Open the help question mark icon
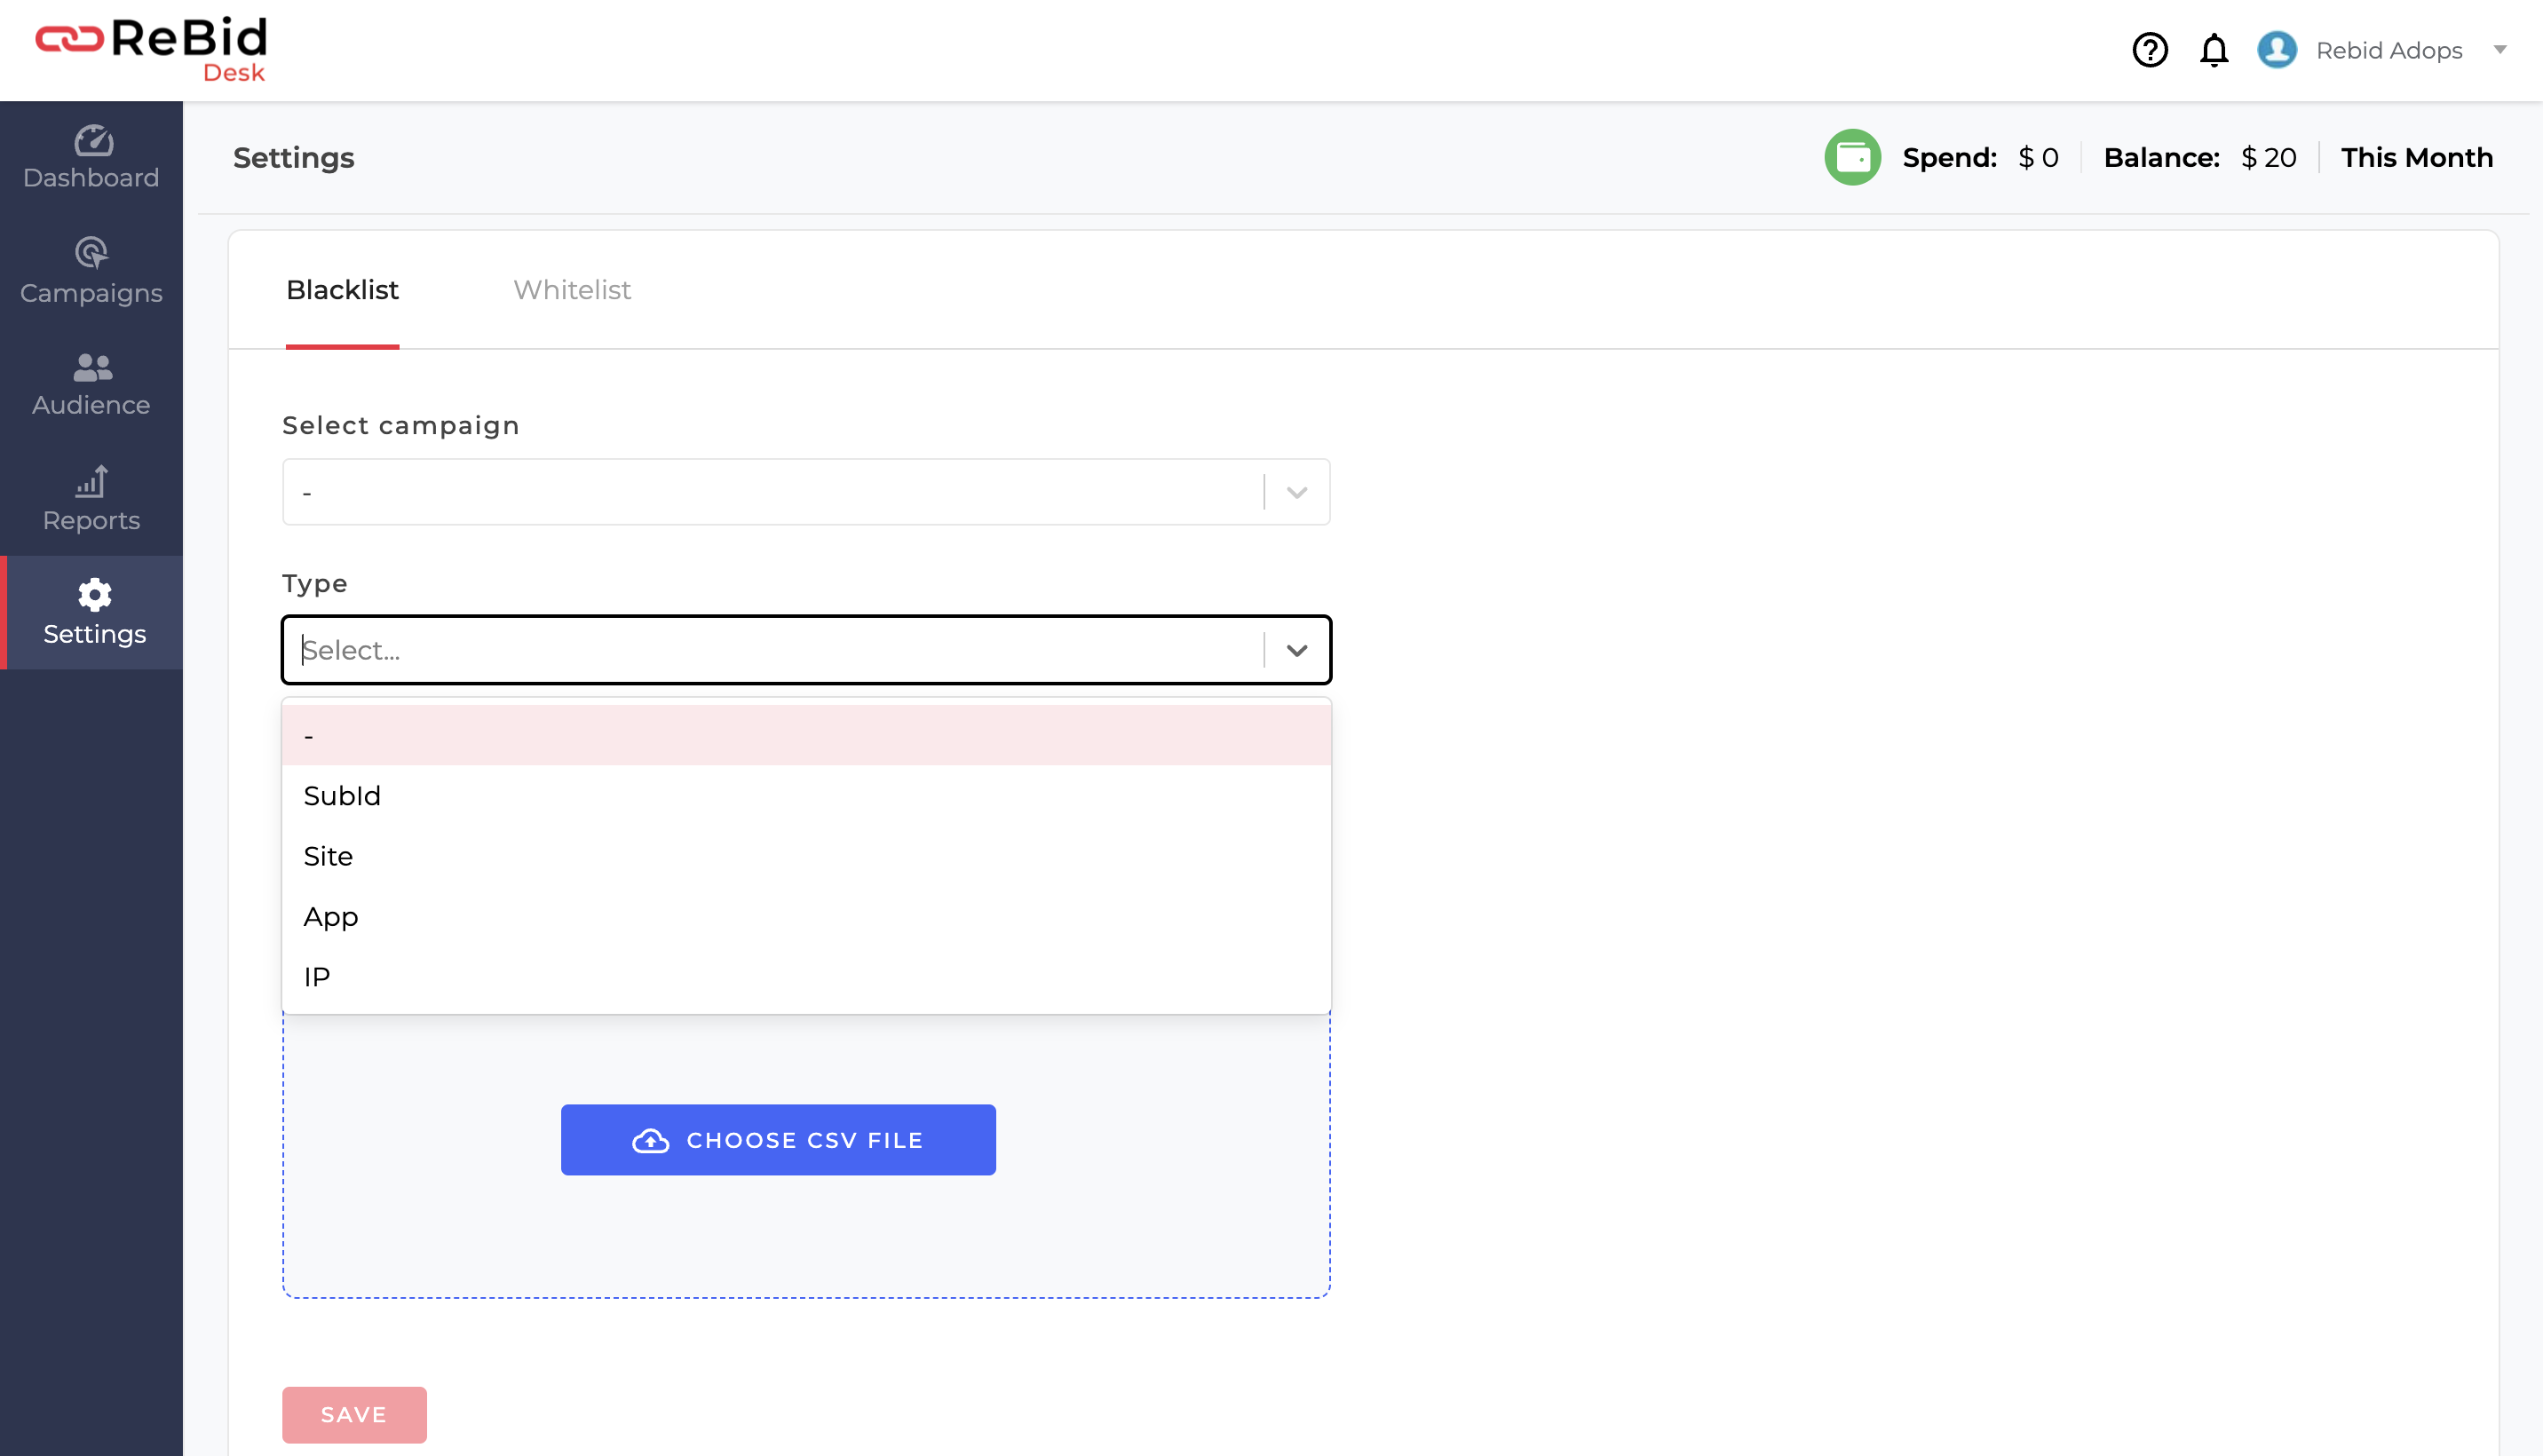Image resolution: width=2543 pixels, height=1456 pixels. [2150, 50]
